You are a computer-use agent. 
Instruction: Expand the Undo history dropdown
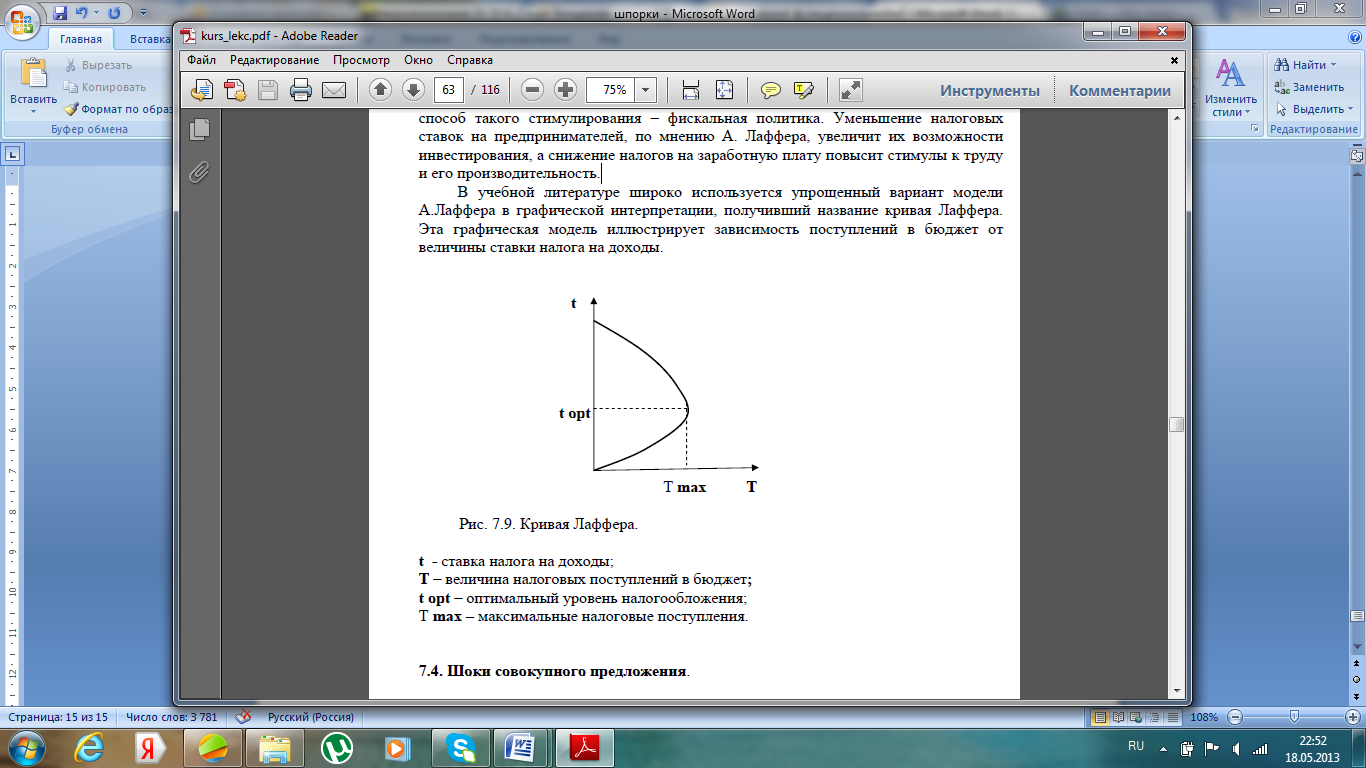(96, 14)
